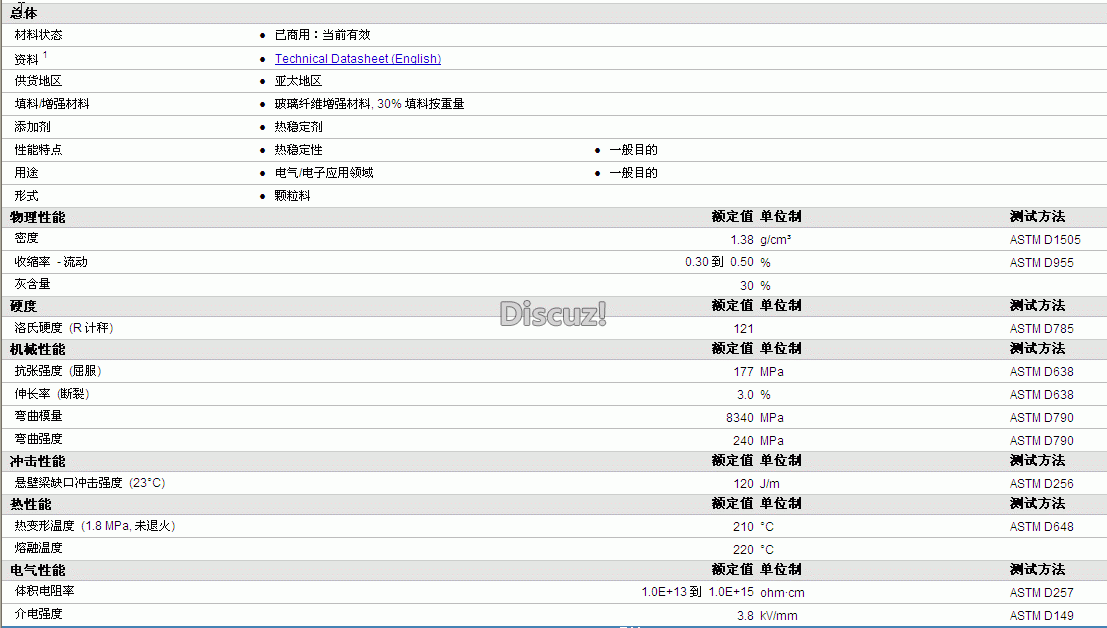Click the 用途 row label
The image size is (1107, 628).
point(26,173)
